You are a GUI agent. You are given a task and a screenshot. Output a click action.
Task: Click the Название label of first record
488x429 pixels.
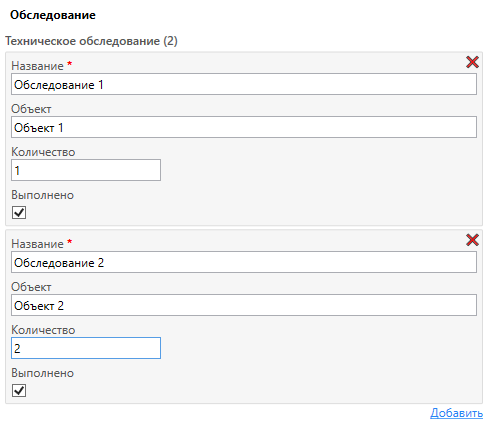[x=37, y=66]
